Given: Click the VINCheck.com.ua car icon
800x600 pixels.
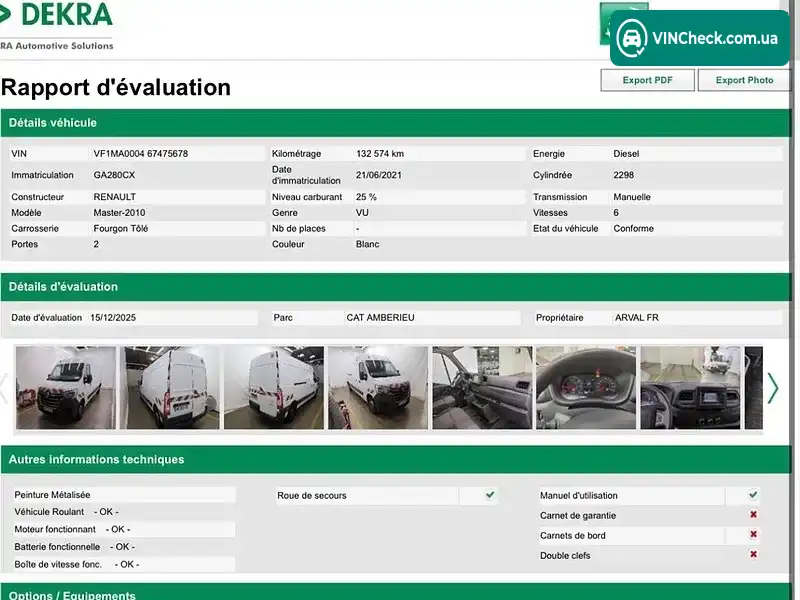Looking at the screenshot, I should click(632, 38).
